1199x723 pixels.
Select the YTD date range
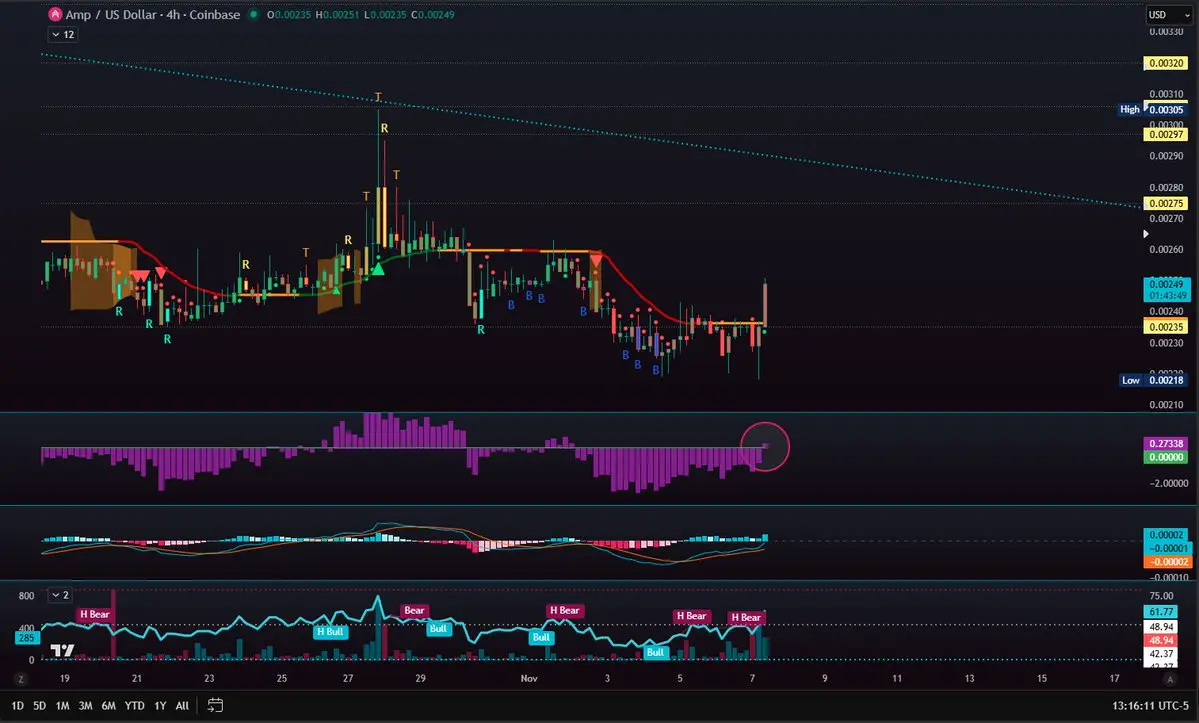135,705
